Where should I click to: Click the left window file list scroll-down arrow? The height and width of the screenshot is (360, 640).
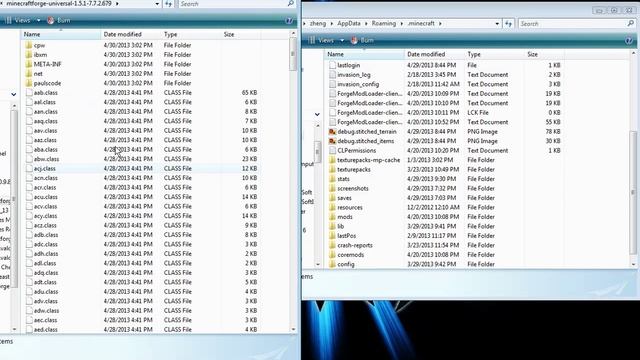tap(293, 329)
